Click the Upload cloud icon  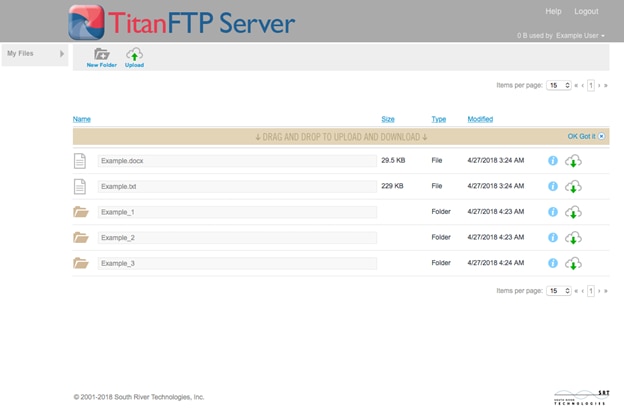coord(135,54)
